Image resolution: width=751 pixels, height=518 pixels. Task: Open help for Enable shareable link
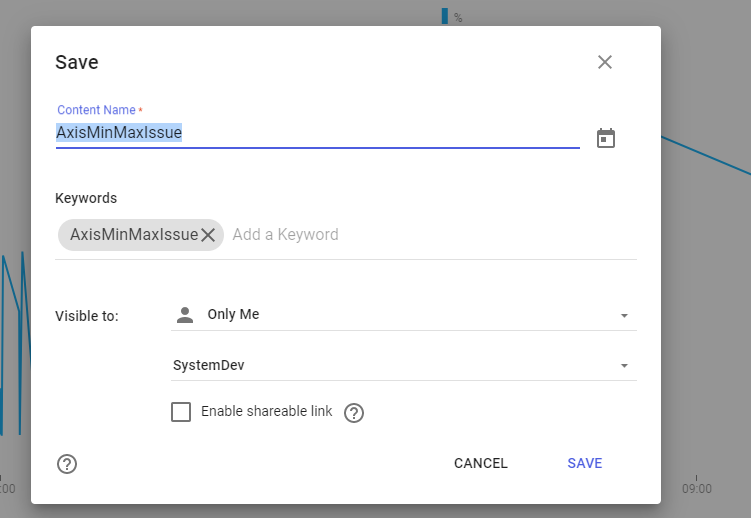click(x=354, y=413)
